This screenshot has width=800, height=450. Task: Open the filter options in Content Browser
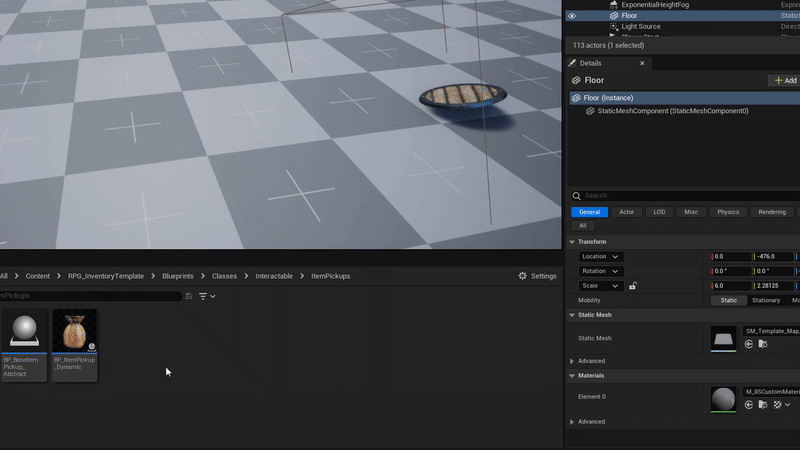coord(207,296)
